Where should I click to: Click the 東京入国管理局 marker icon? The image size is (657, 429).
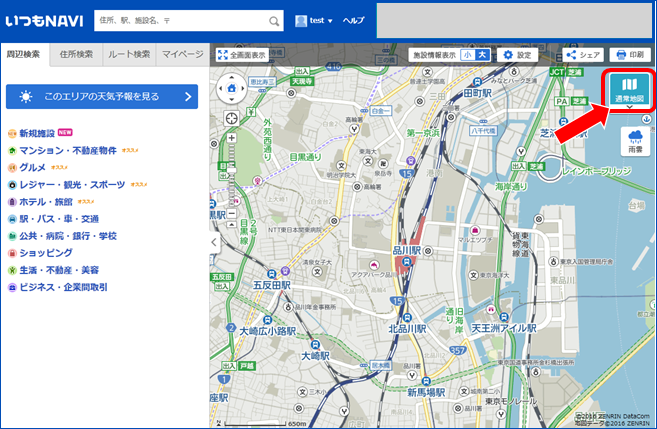tap(554, 261)
